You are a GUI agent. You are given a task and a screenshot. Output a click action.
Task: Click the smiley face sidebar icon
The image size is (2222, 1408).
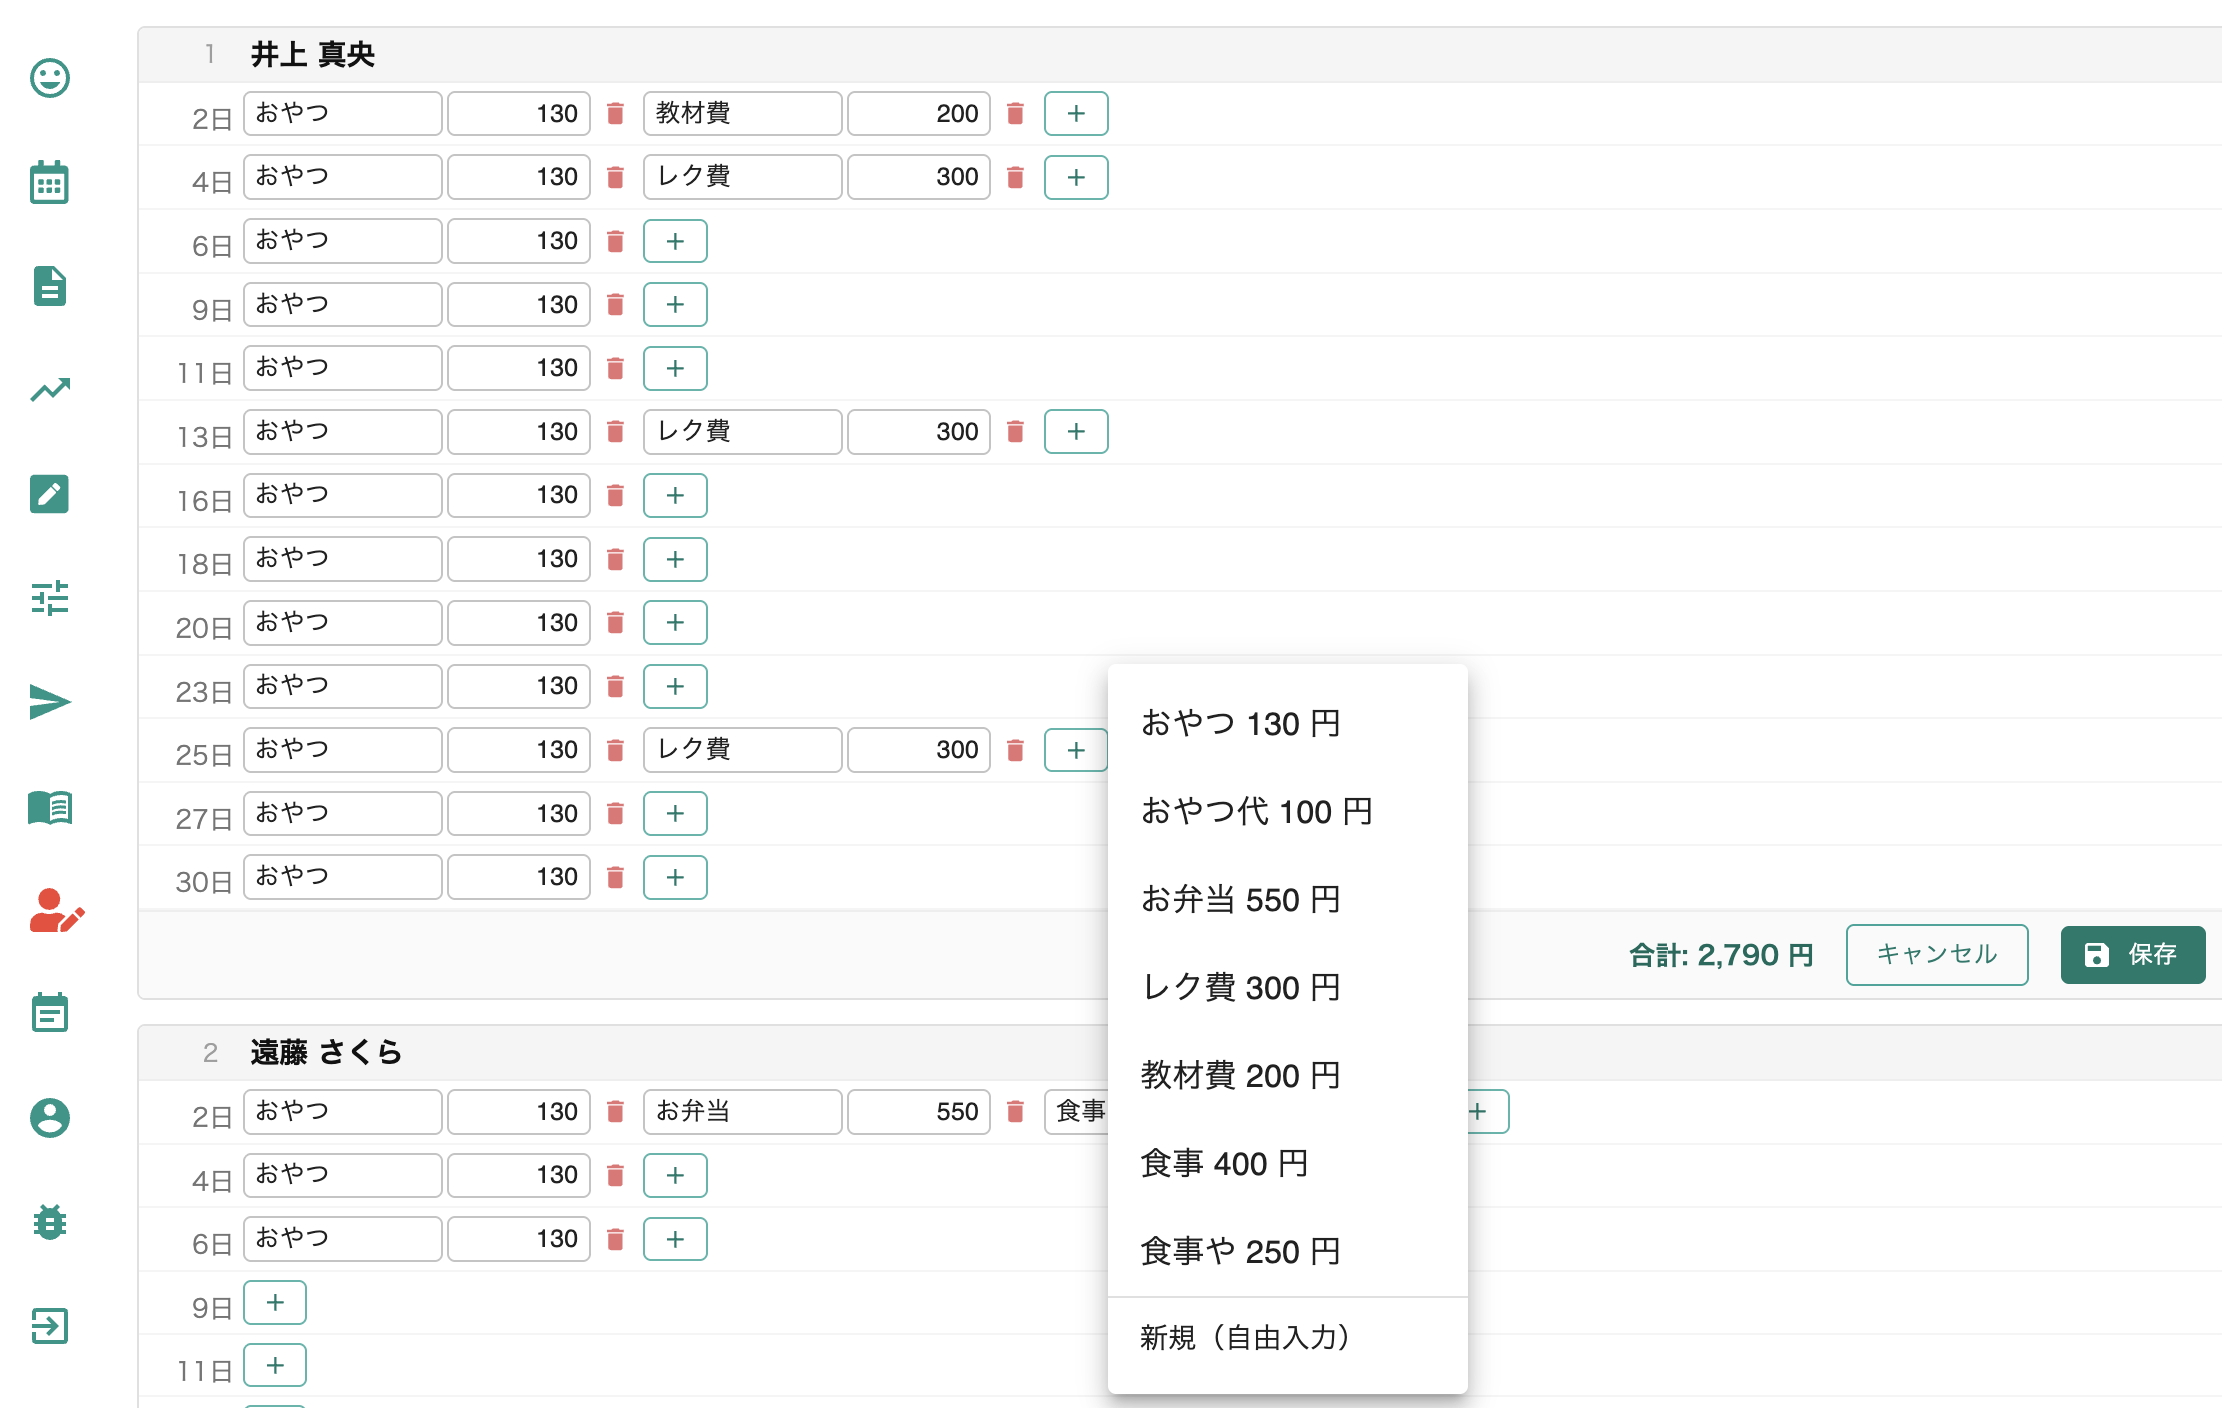(49, 78)
